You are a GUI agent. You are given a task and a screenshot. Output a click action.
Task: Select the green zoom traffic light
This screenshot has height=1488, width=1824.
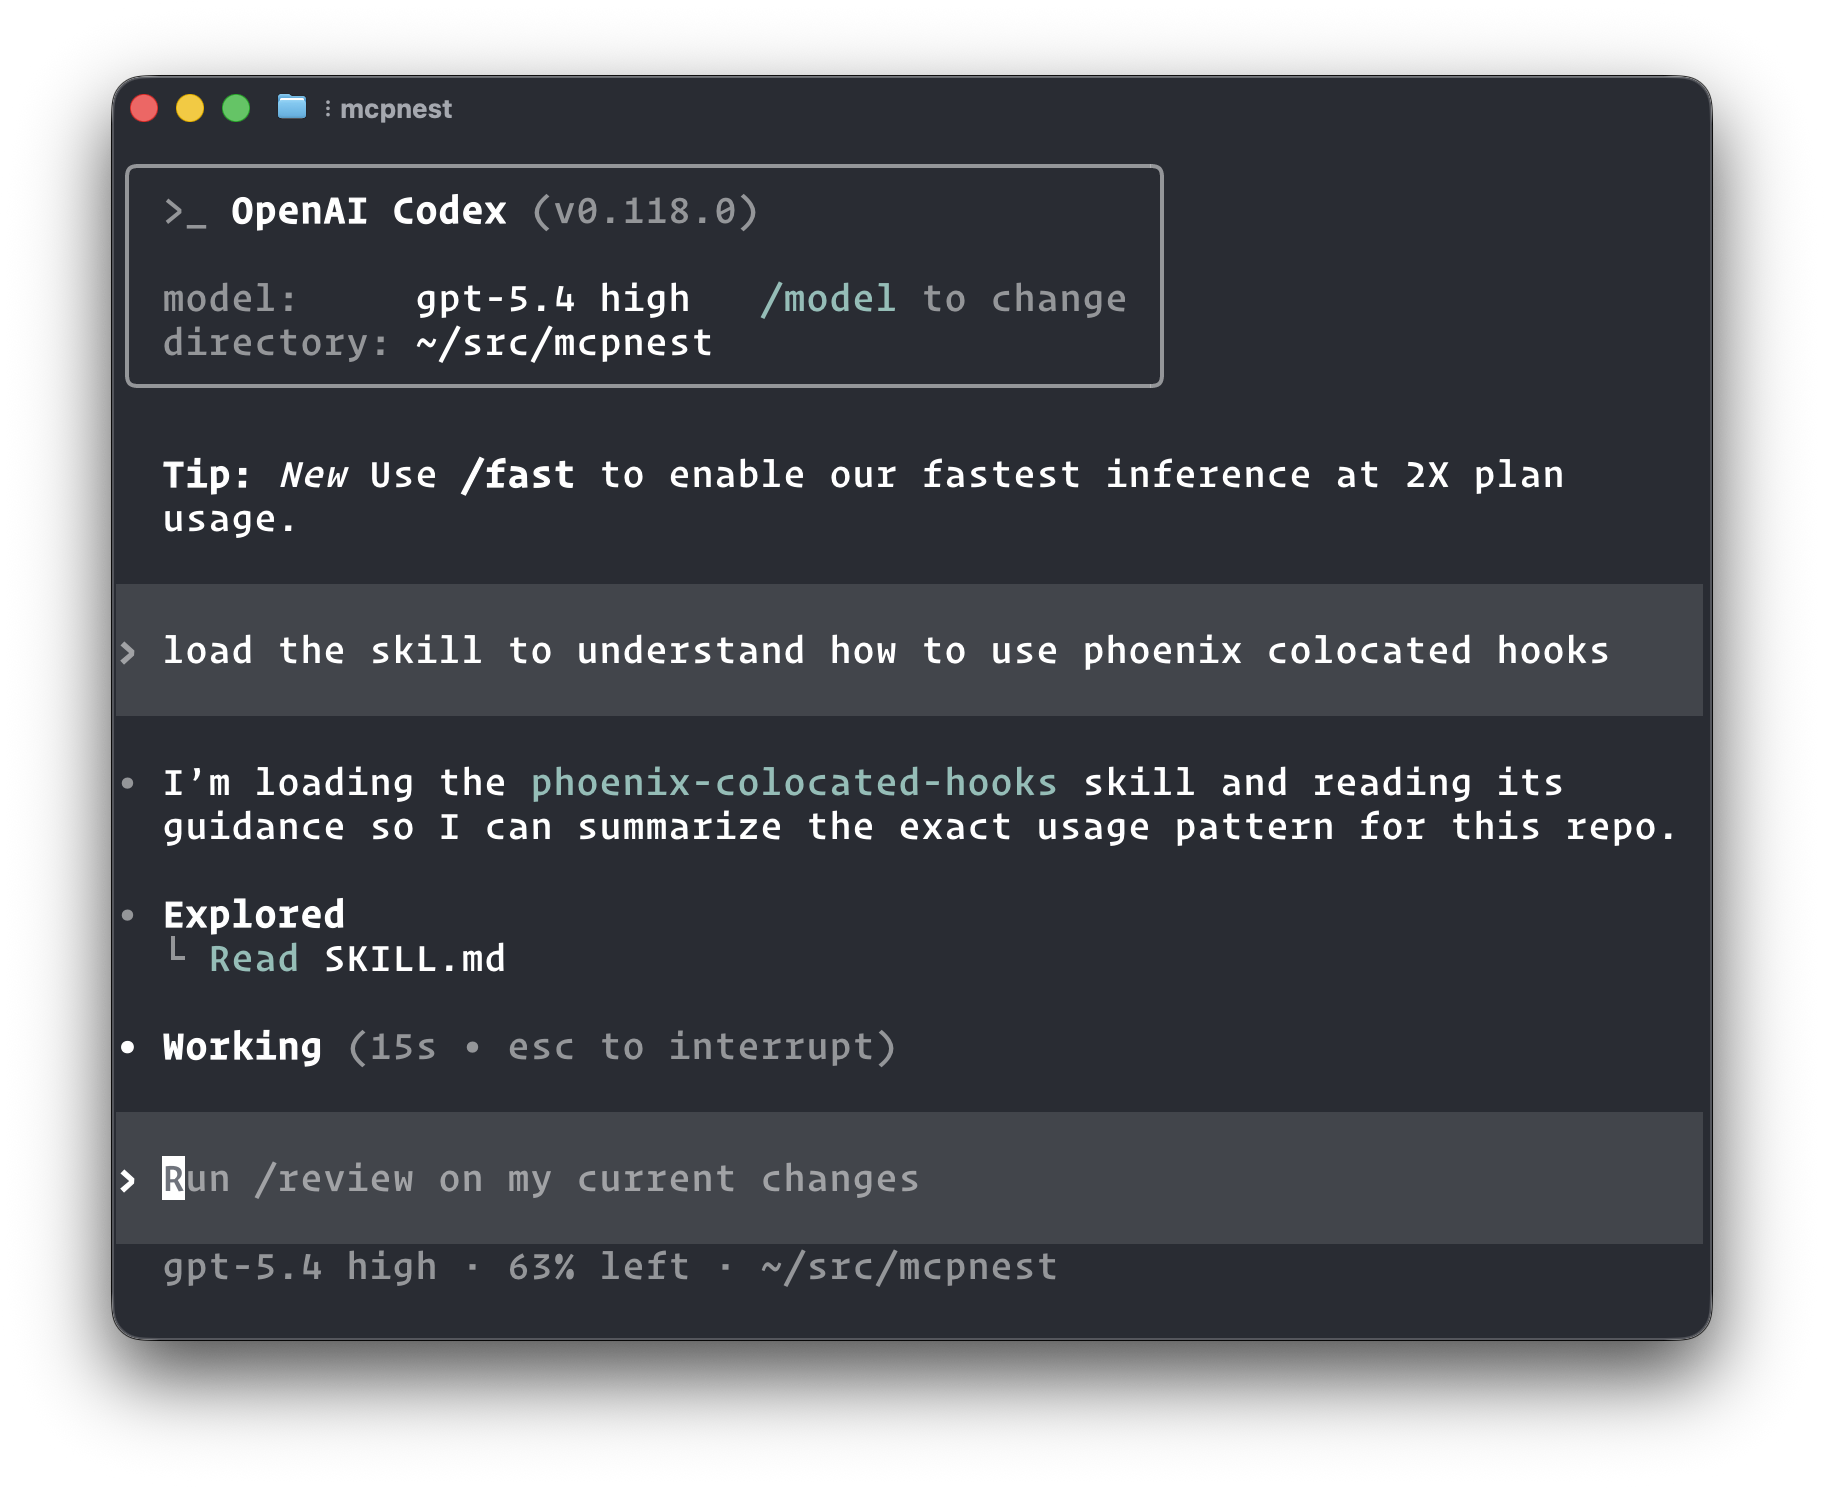[236, 106]
